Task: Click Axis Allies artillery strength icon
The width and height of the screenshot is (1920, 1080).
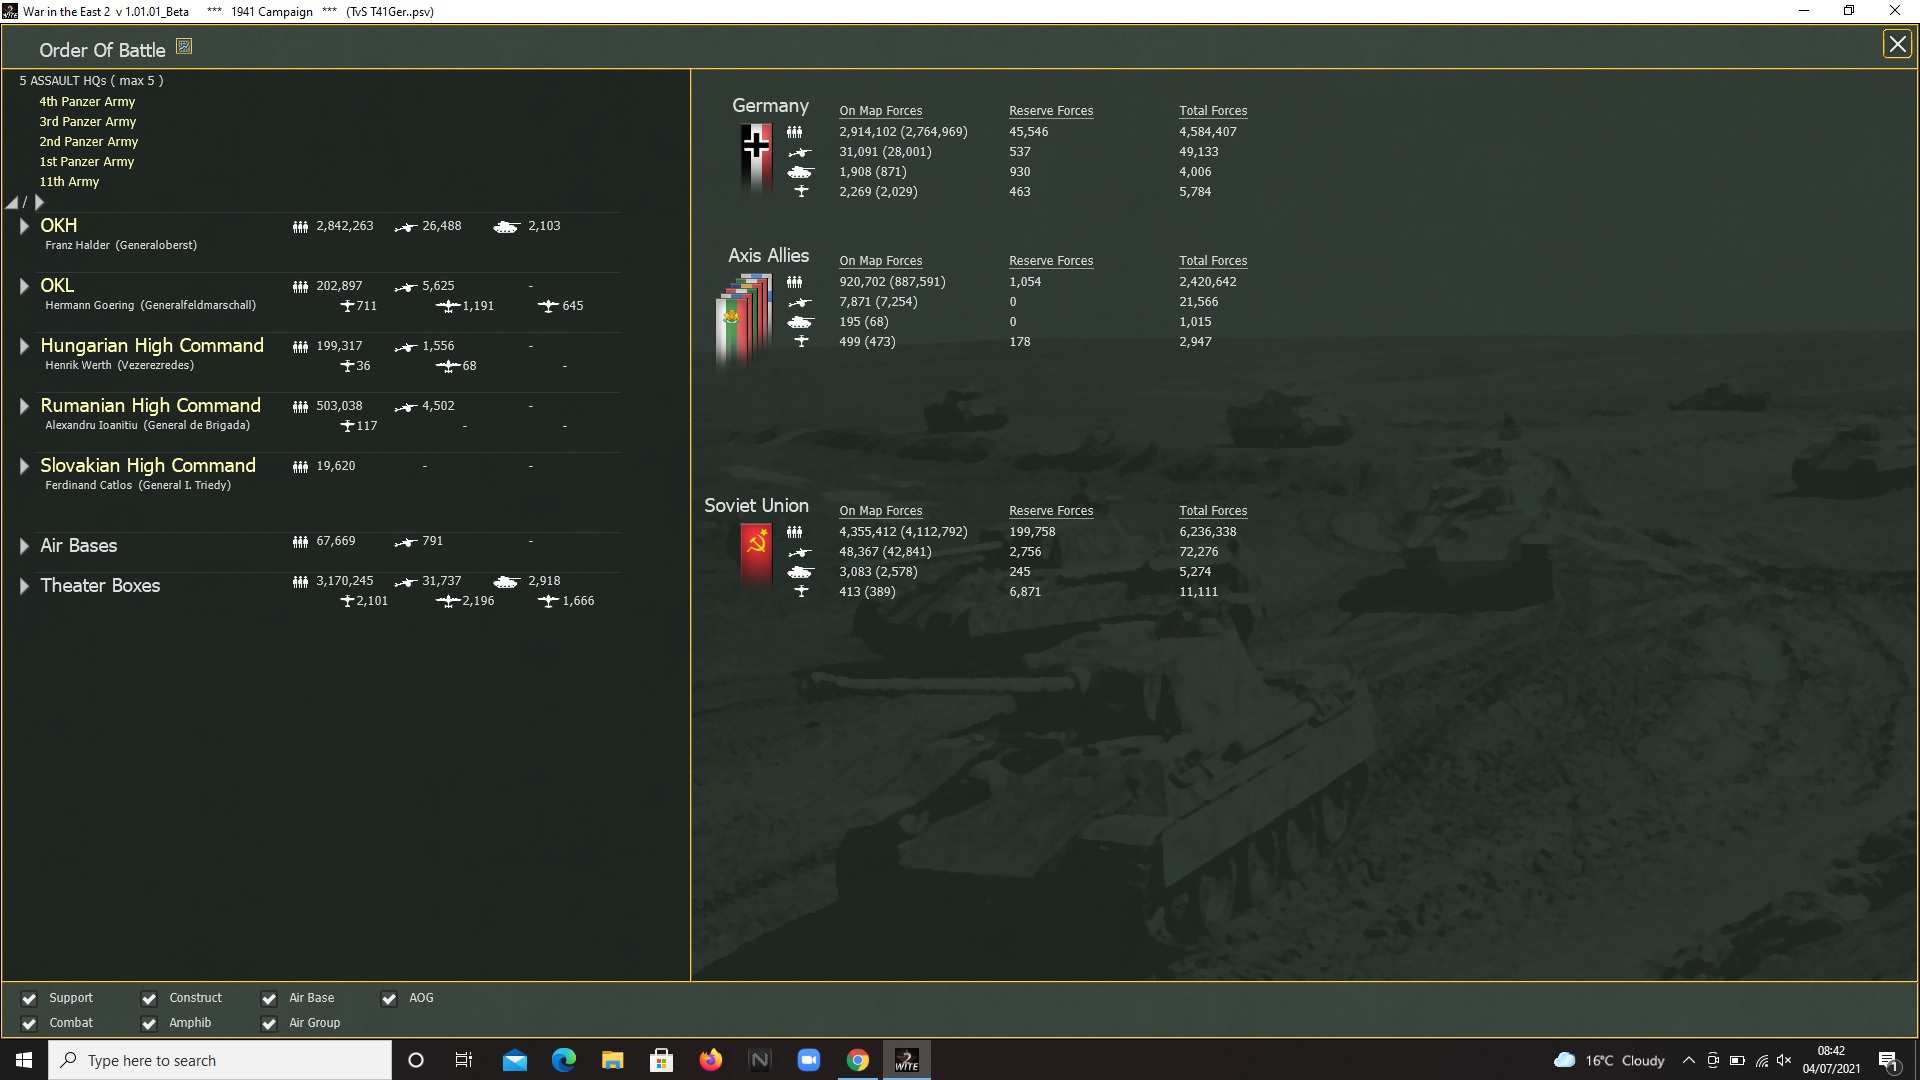Action: click(x=800, y=302)
